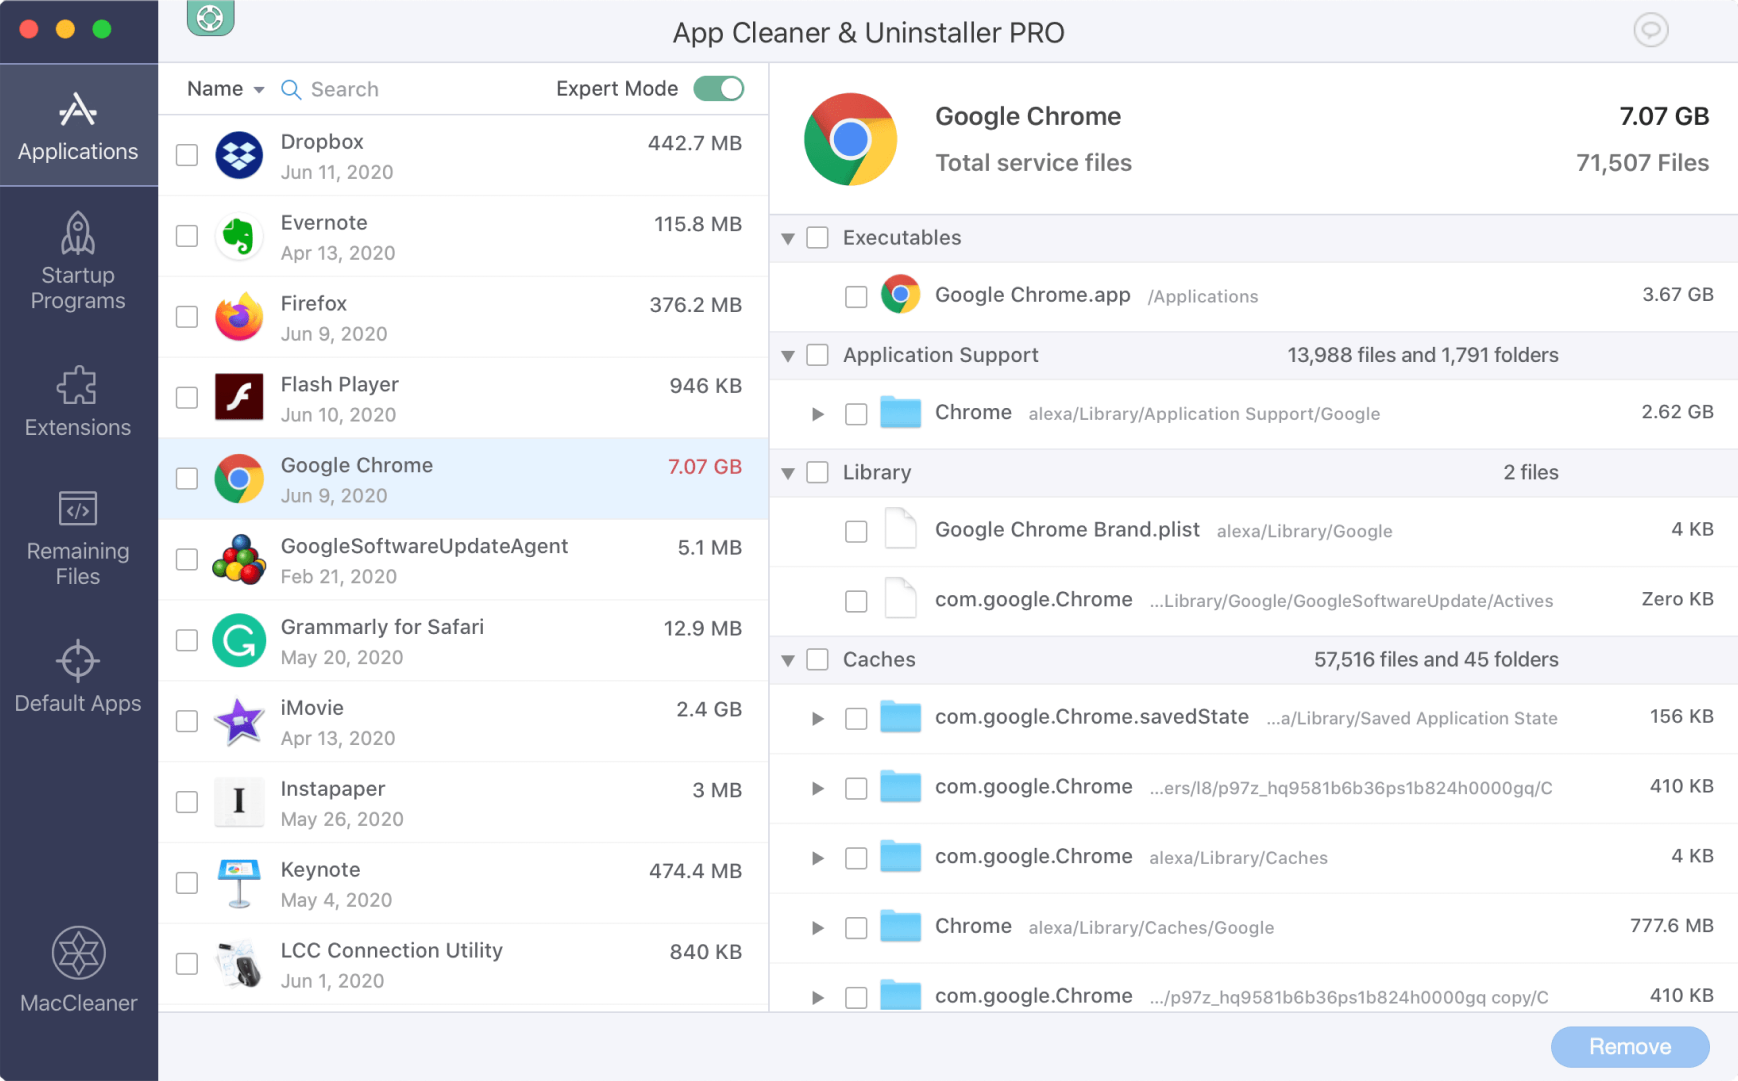Viewport: 1738px width, 1081px height.
Task: Switch to the Applications tab
Action: 78,126
